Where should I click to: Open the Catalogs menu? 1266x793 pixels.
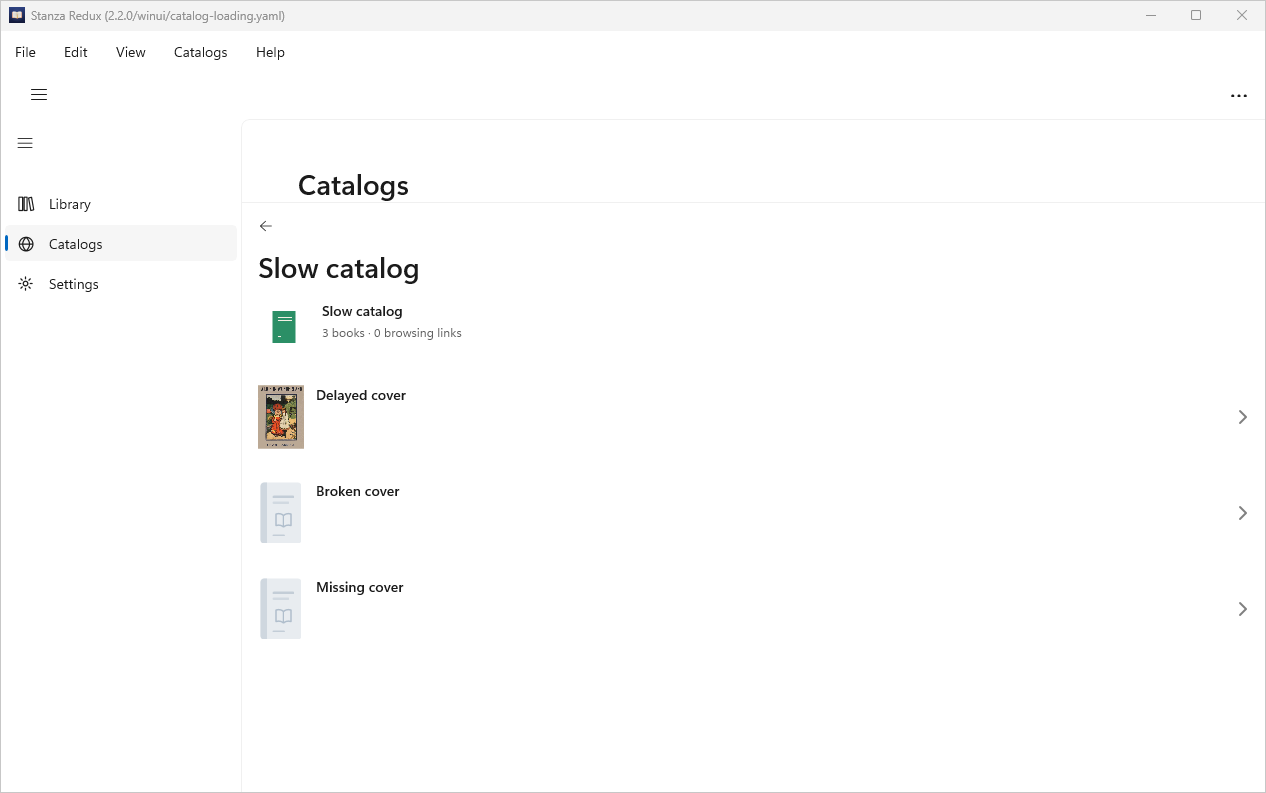(x=201, y=52)
